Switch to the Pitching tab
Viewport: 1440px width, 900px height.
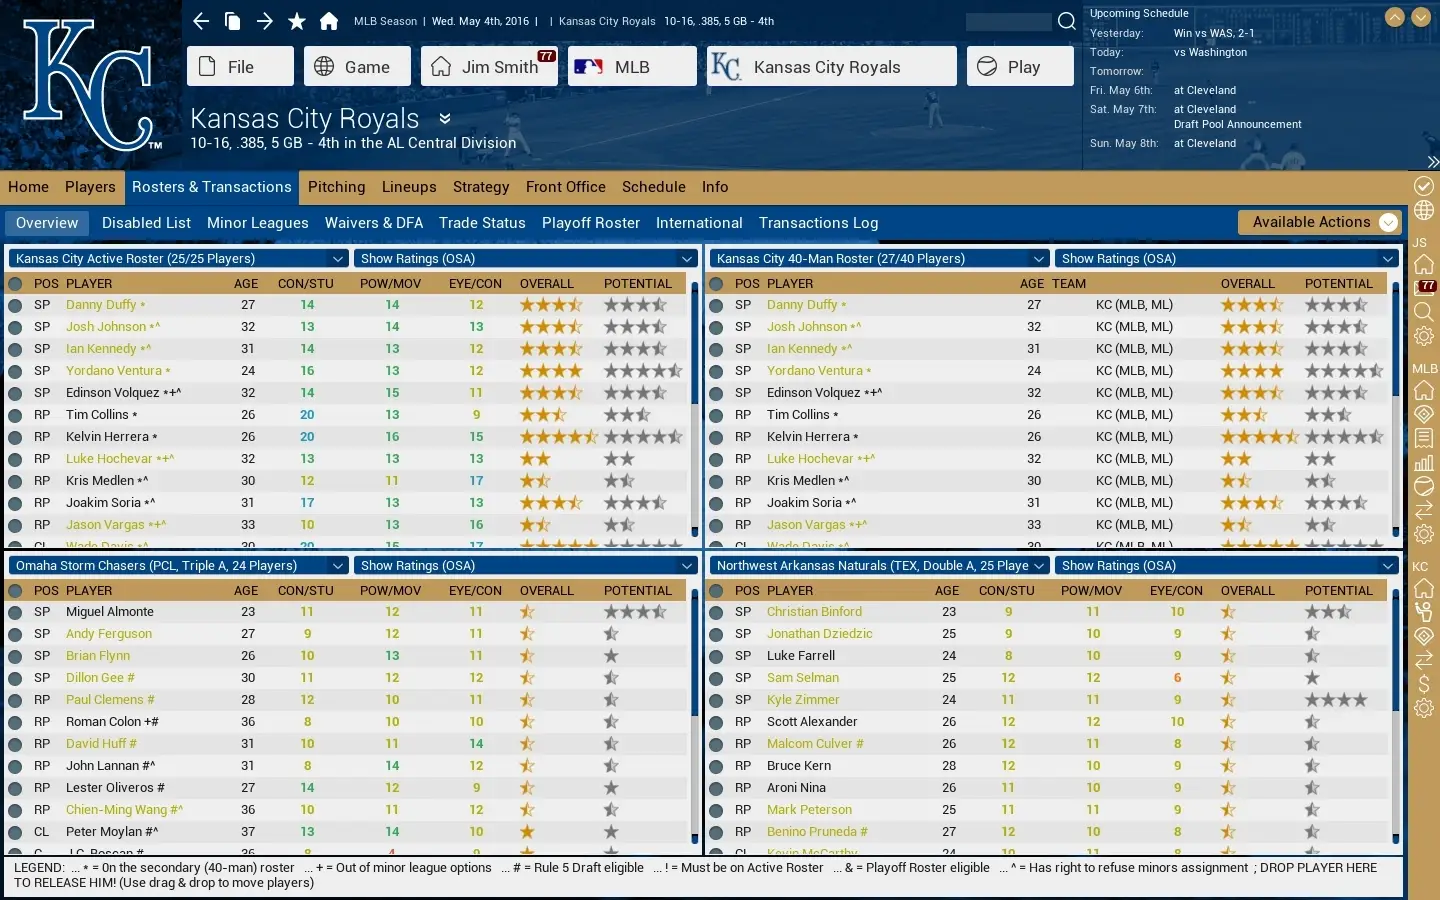click(x=336, y=187)
